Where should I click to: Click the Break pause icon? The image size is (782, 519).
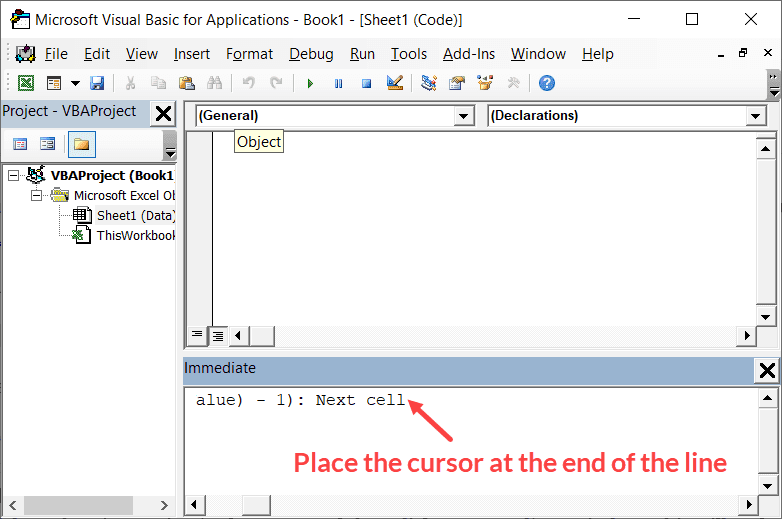click(x=338, y=83)
